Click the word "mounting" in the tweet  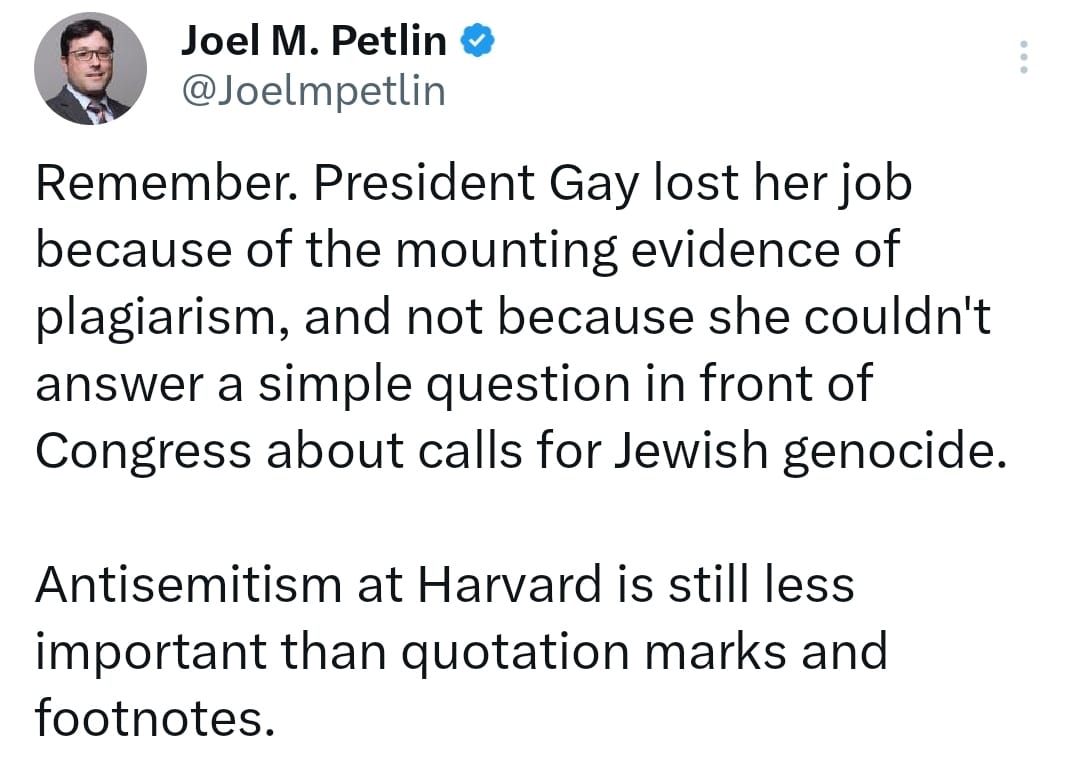(x=506, y=252)
